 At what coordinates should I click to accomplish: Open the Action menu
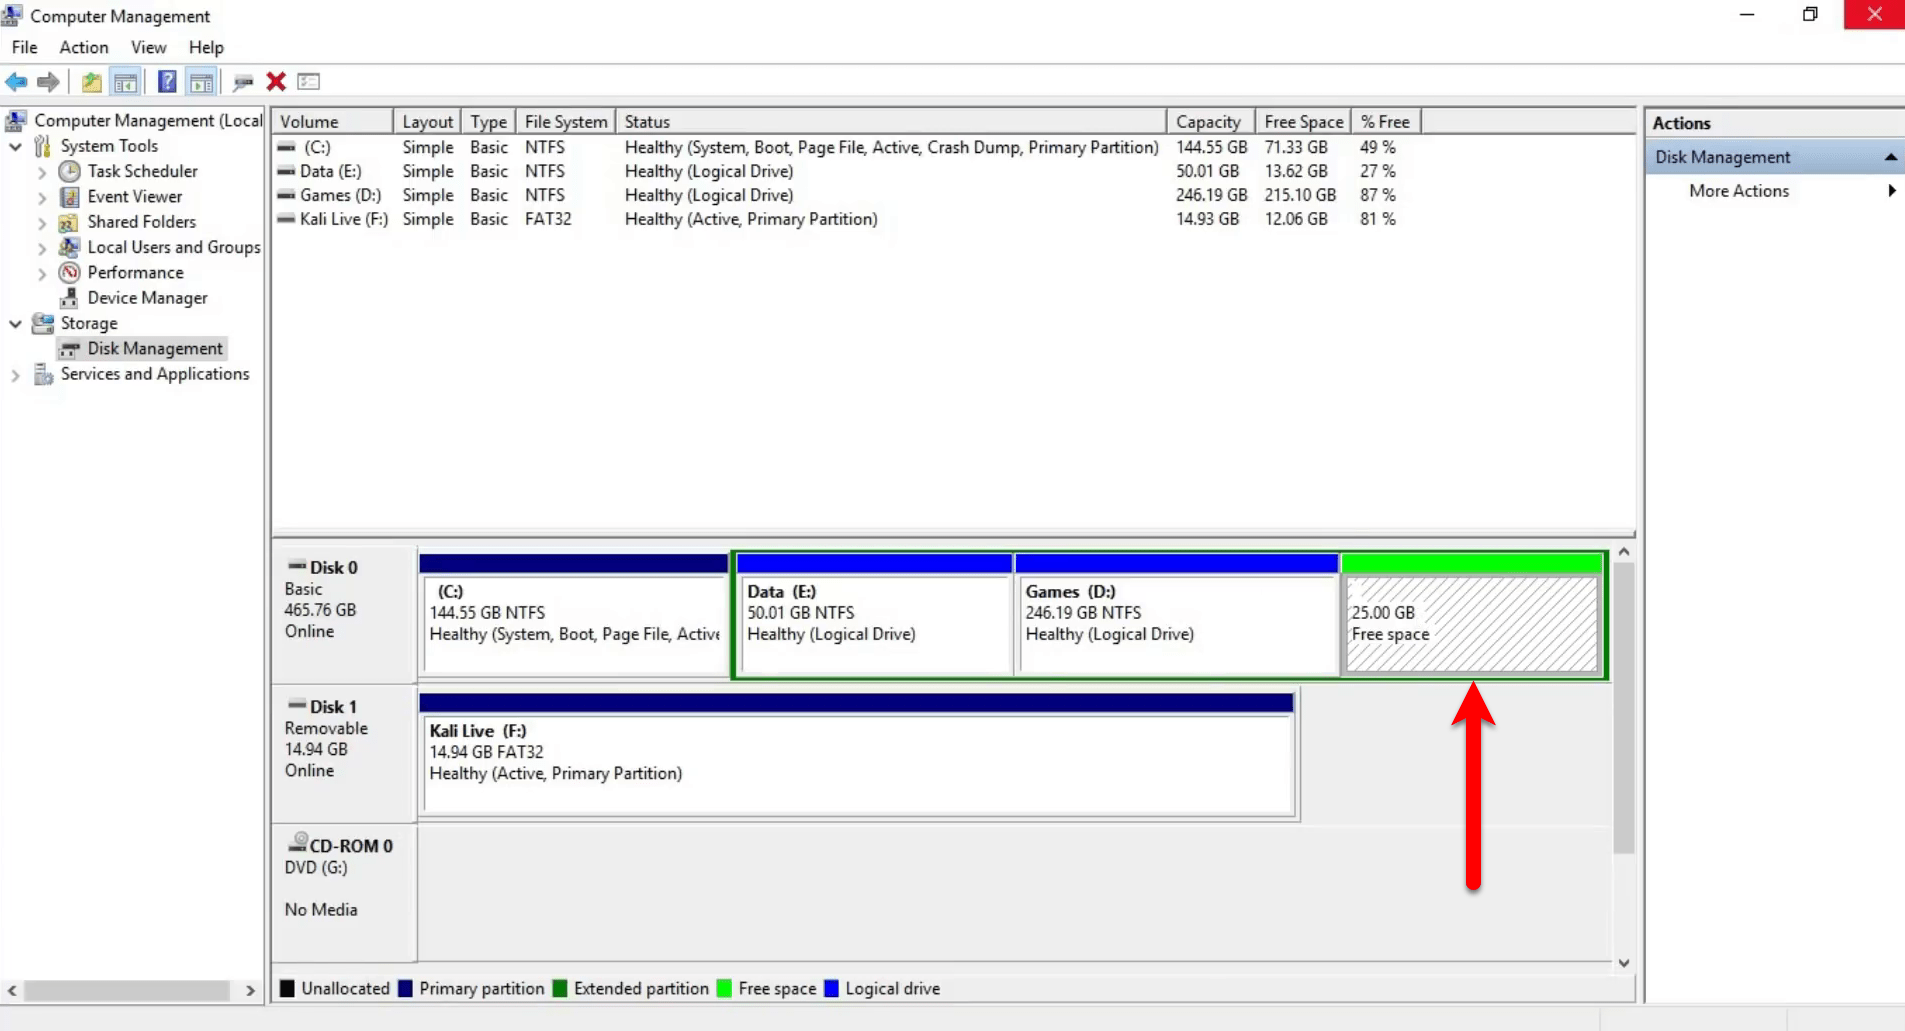click(x=84, y=47)
